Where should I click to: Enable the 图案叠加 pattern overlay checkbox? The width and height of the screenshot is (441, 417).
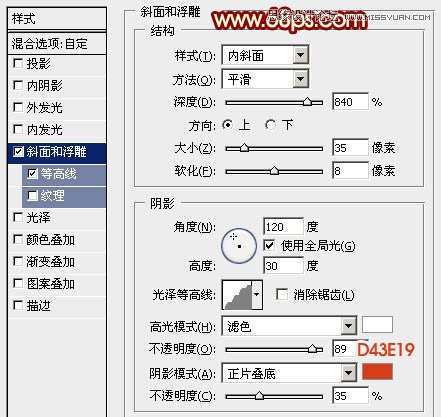coord(18,284)
